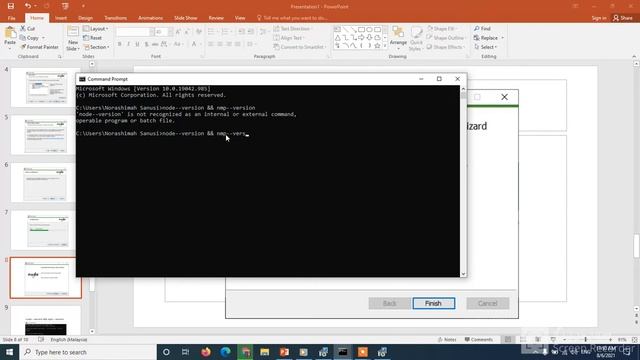This screenshot has width=640, height=360.
Task: Open Quick Styles gallery
Action: click(x=416, y=38)
